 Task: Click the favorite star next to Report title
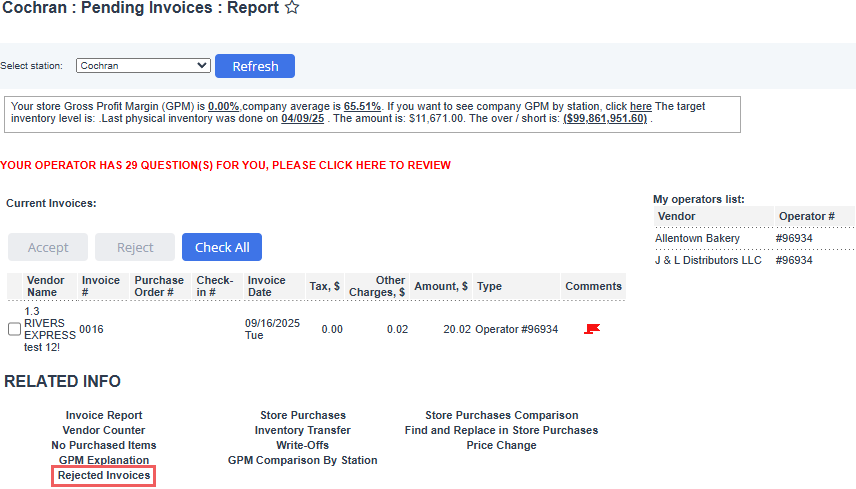click(292, 9)
